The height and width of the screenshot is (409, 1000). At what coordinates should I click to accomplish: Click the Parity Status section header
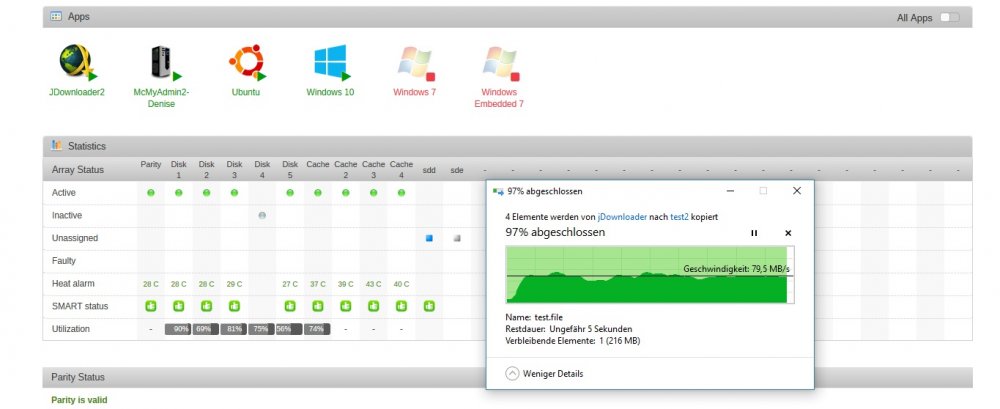tap(508, 377)
